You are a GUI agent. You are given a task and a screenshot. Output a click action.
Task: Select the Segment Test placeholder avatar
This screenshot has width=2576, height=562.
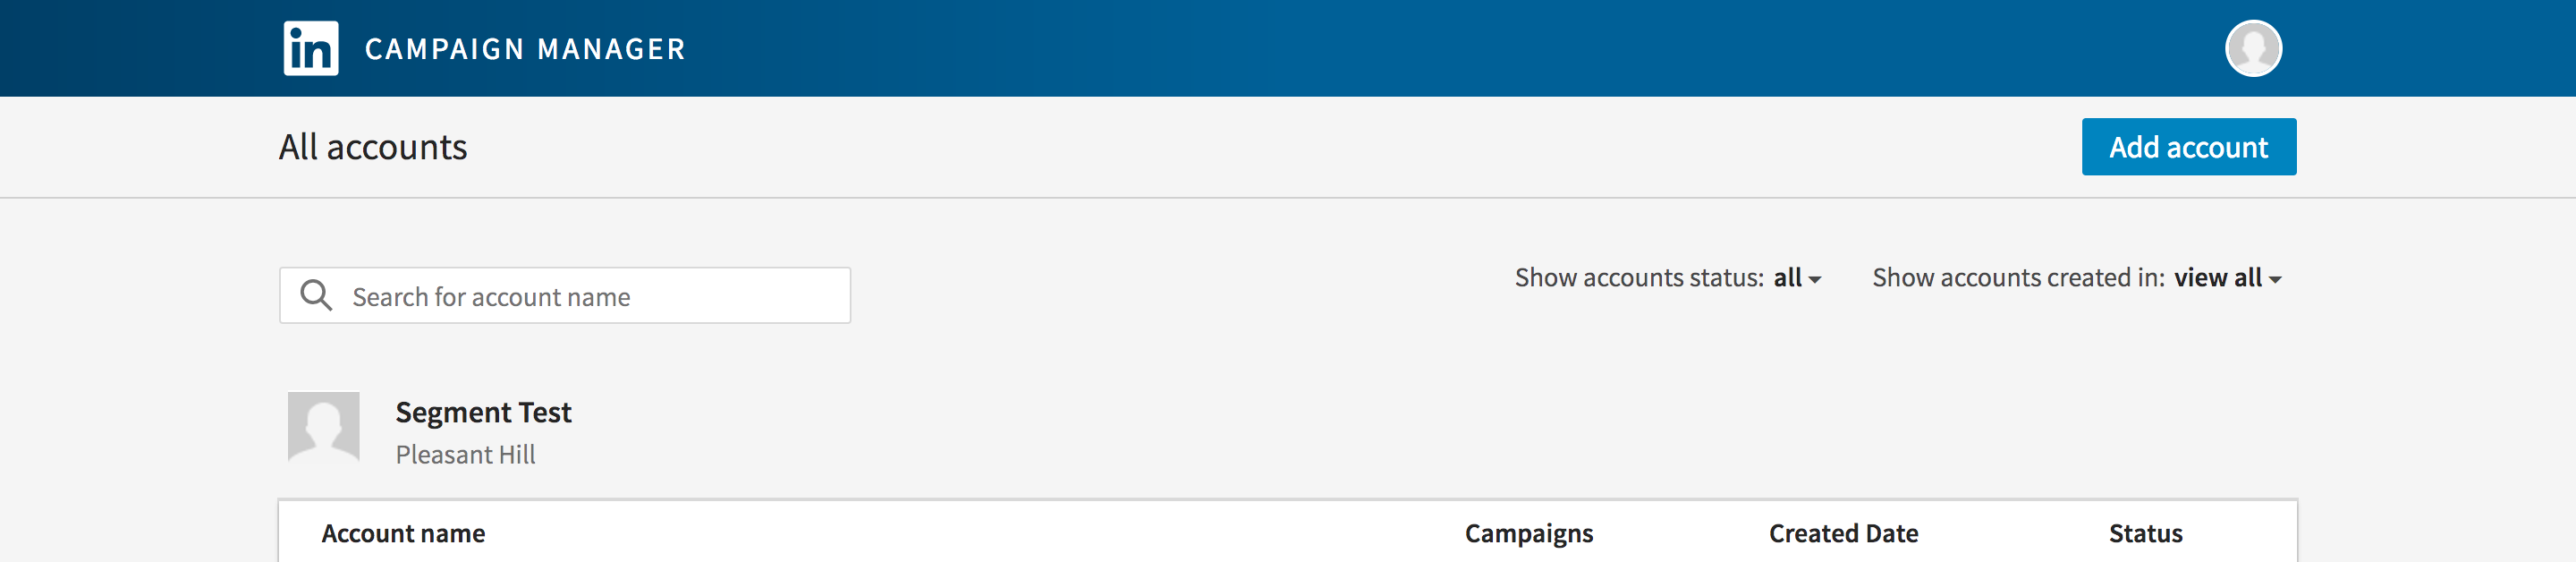click(323, 426)
